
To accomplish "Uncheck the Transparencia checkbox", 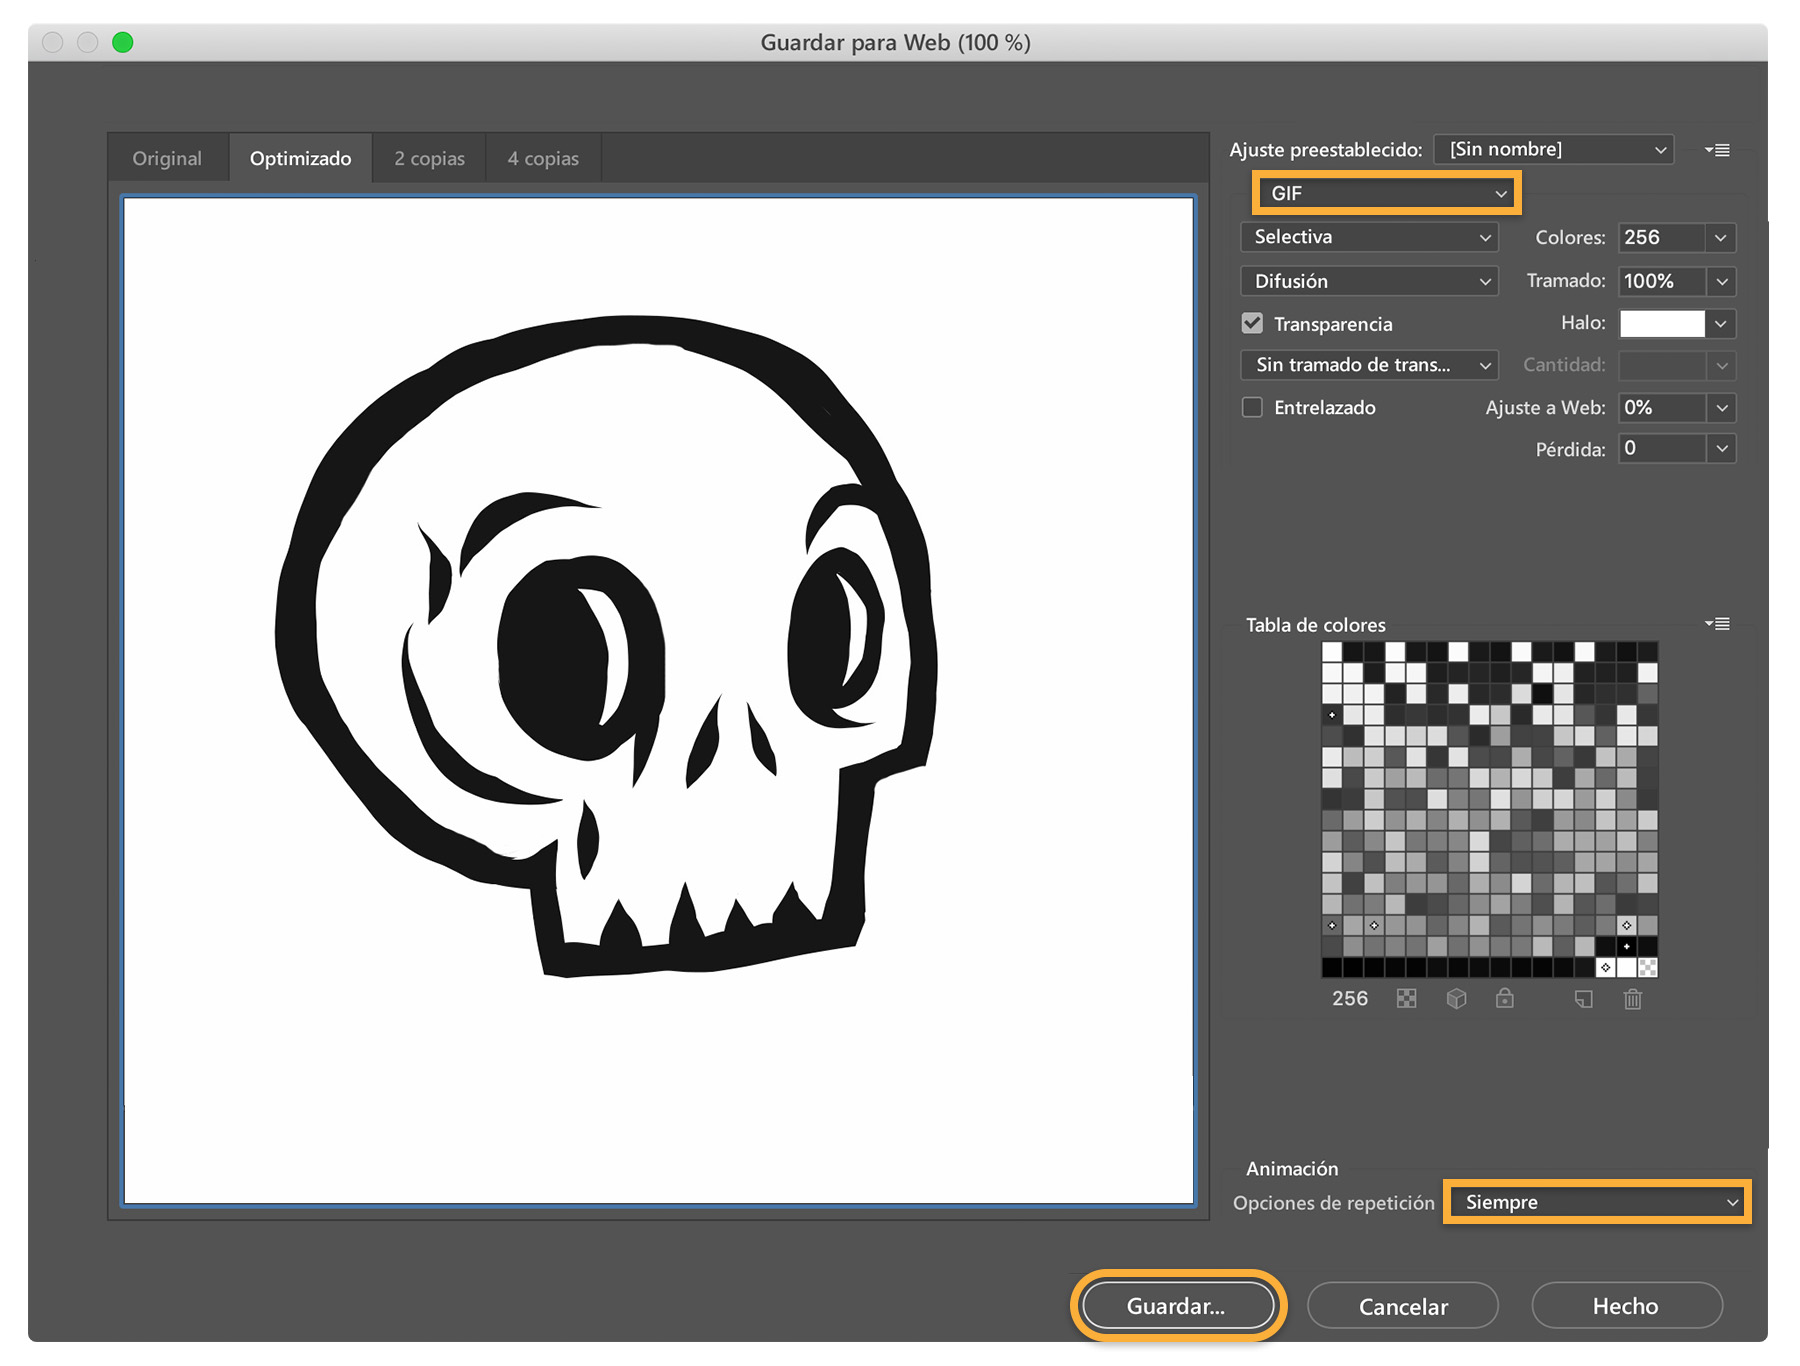I will click(x=1252, y=323).
